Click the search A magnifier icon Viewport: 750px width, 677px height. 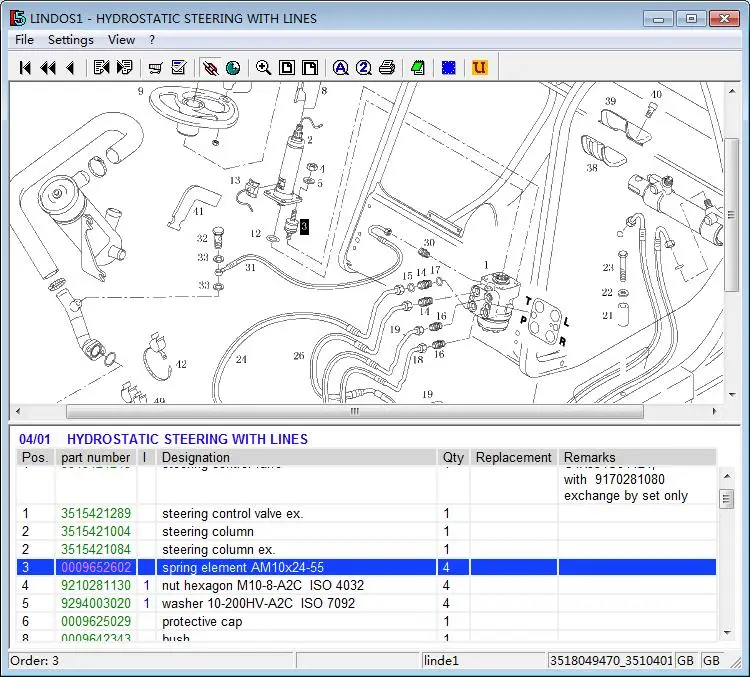tap(341, 68)
